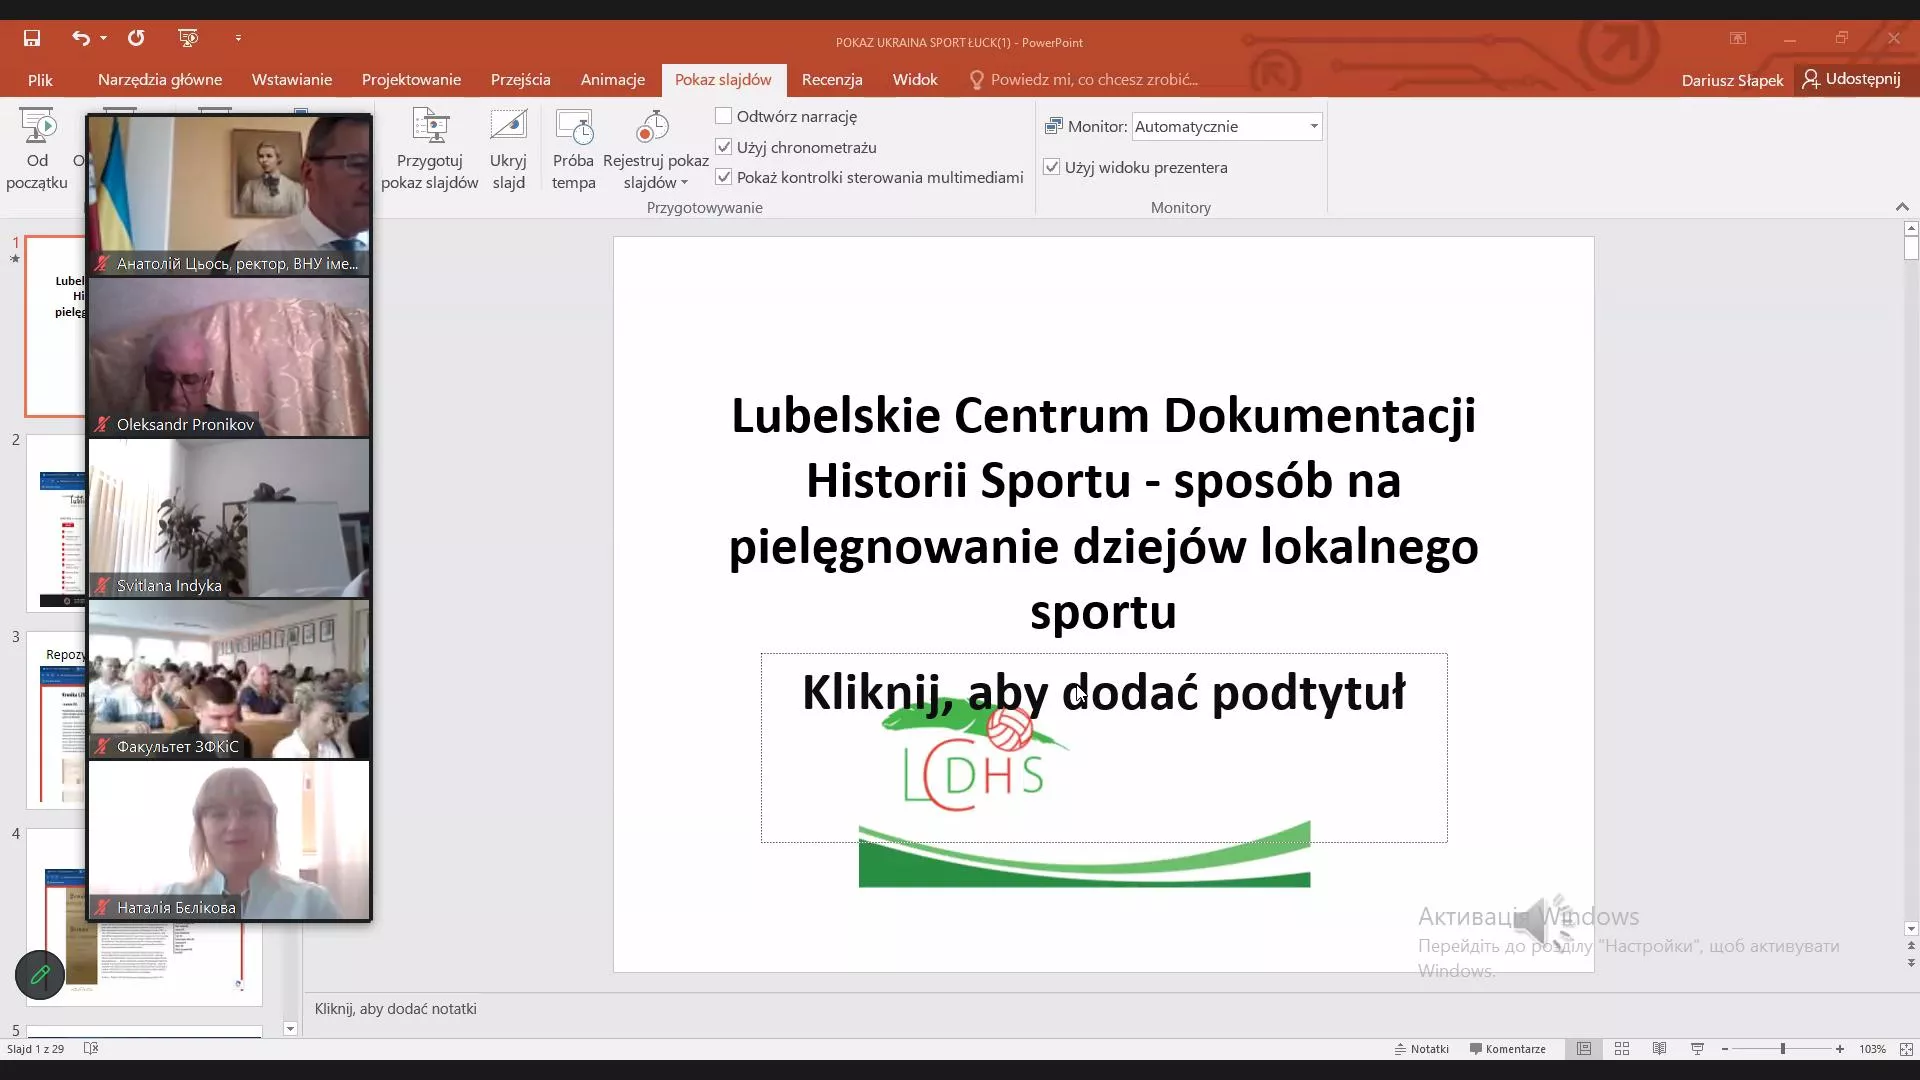Toggle Użyj widoku prezentera option
Screen dimensions: 1920x1080
[1052, 166]
